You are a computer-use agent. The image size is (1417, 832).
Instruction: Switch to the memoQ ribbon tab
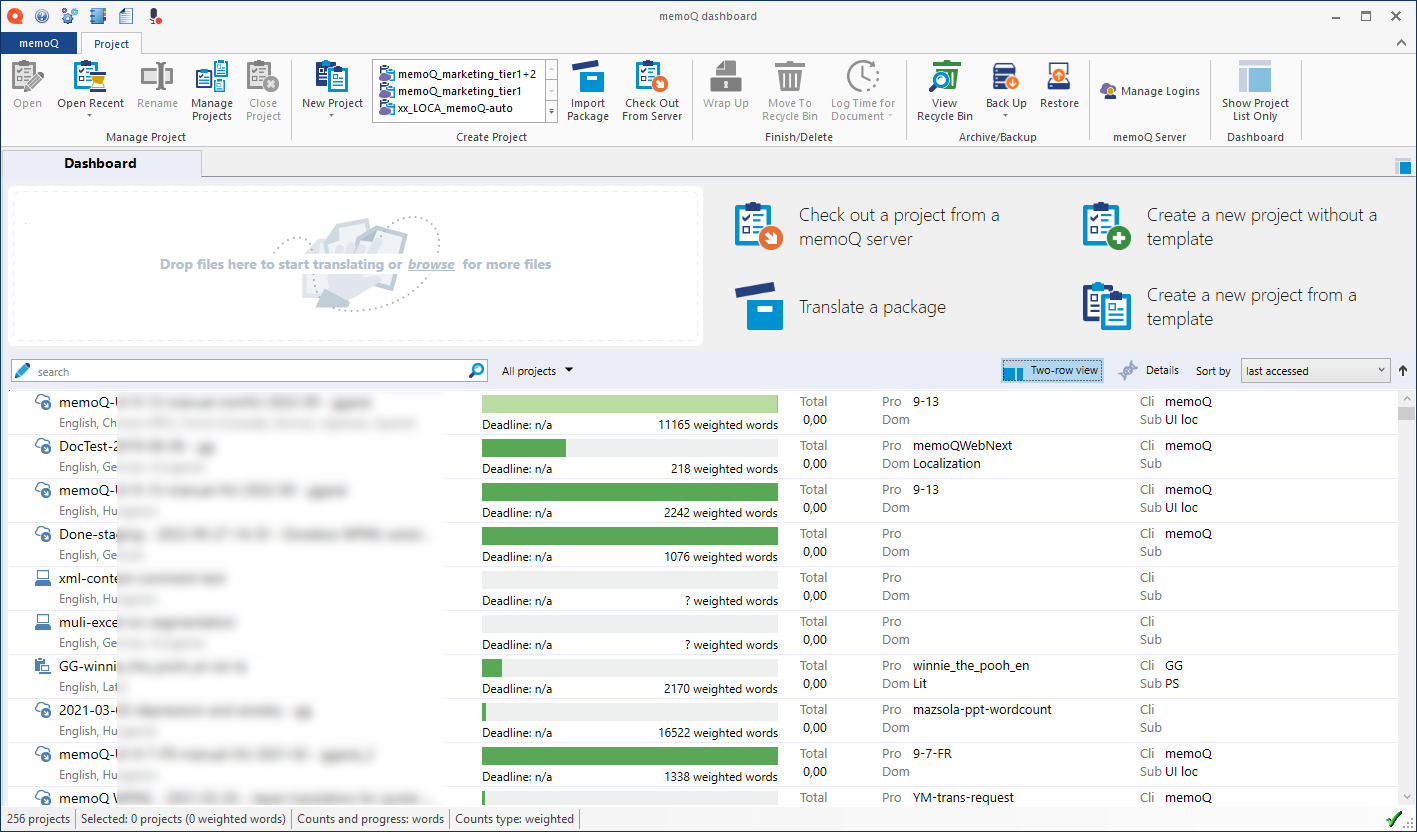pos(39,44)
